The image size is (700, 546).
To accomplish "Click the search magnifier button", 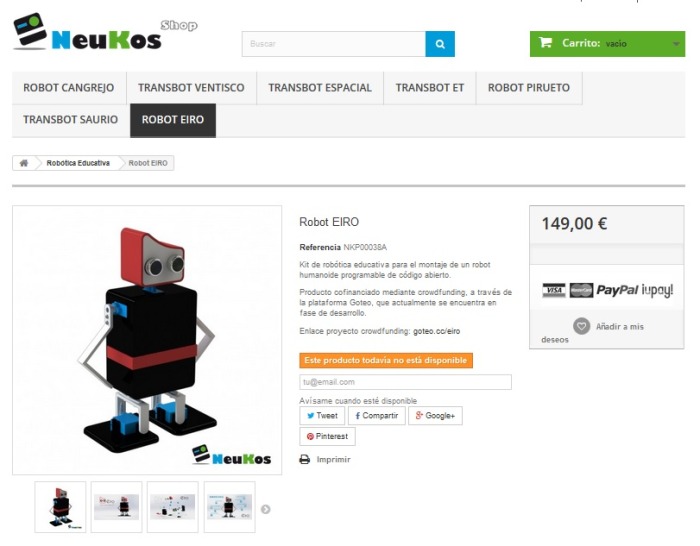I will point(440,44).
